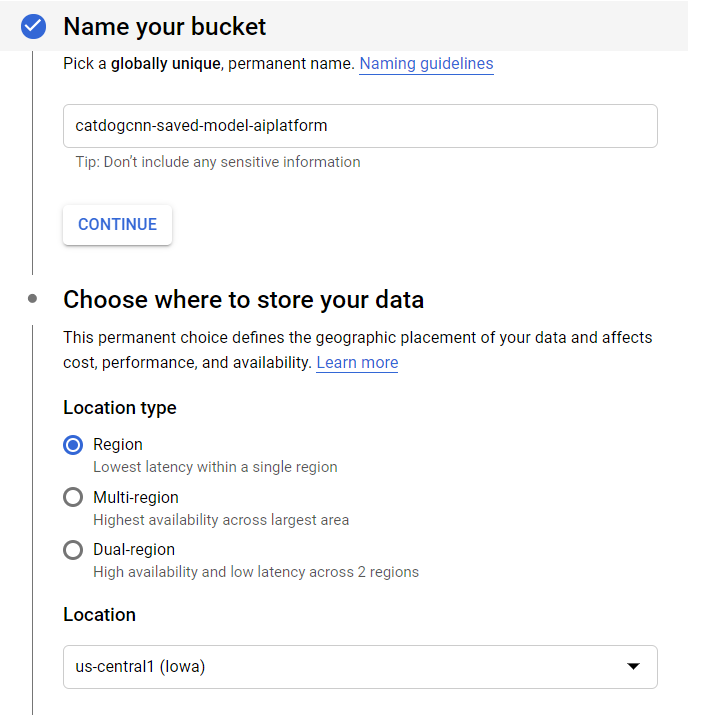The width and height of the screenshot is (727, 715).
Task: Focus the bucket name input field
Action: pyautogui.click(x=360, y=126)
